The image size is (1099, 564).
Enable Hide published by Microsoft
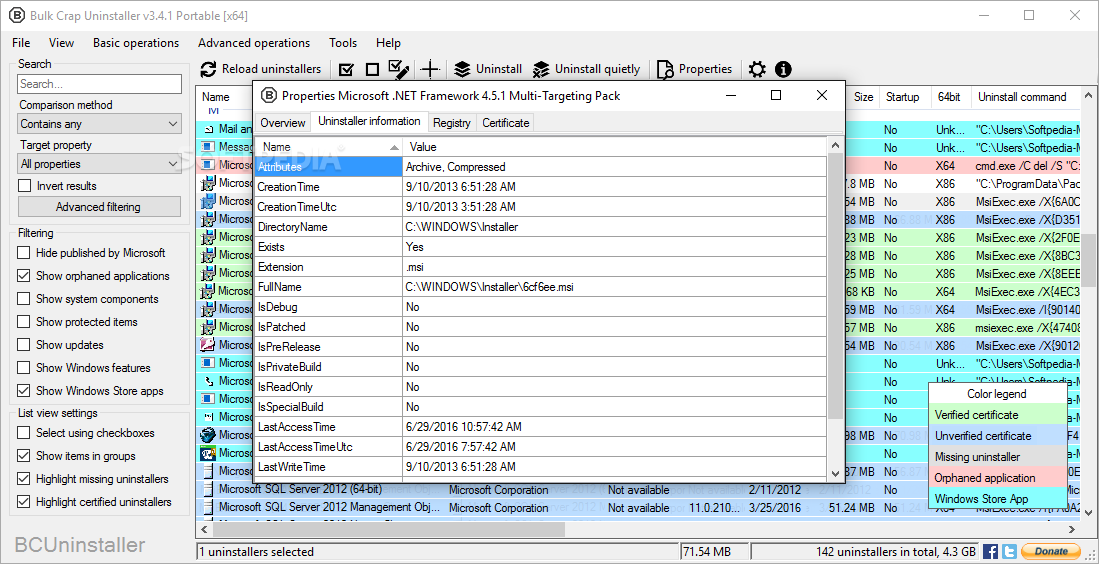[x=24, y=253]
